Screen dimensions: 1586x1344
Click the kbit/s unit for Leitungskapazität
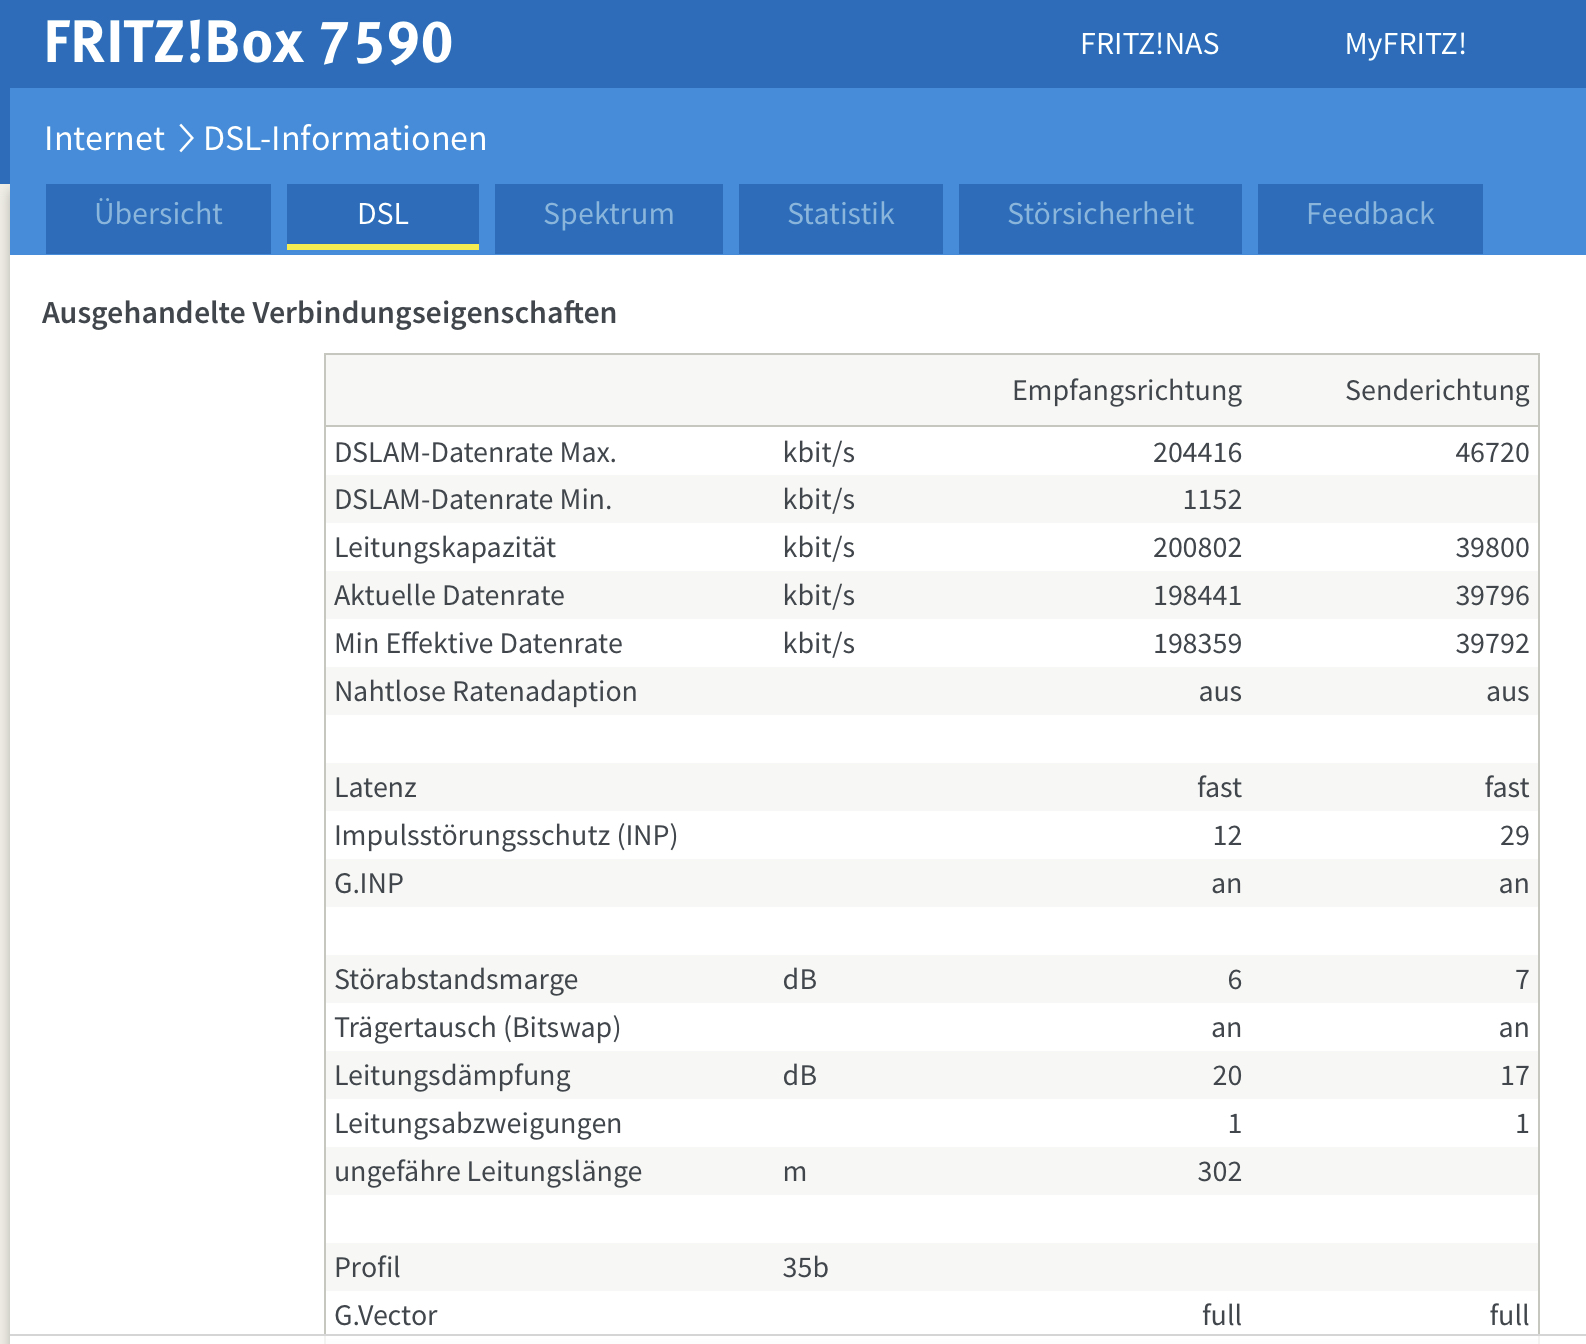pyautogui.click(x=818, y=548)
